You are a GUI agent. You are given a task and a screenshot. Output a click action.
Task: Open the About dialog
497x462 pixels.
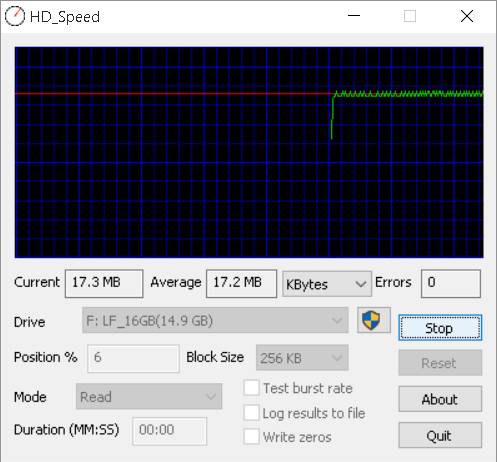coord(440,399)
